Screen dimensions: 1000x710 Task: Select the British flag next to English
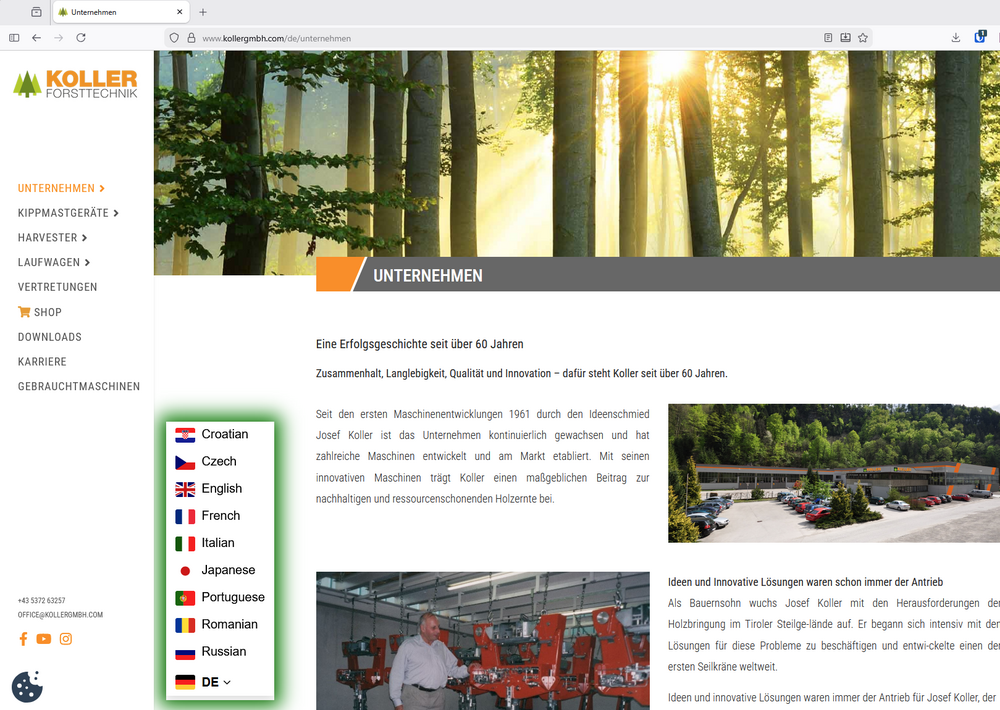185,488
